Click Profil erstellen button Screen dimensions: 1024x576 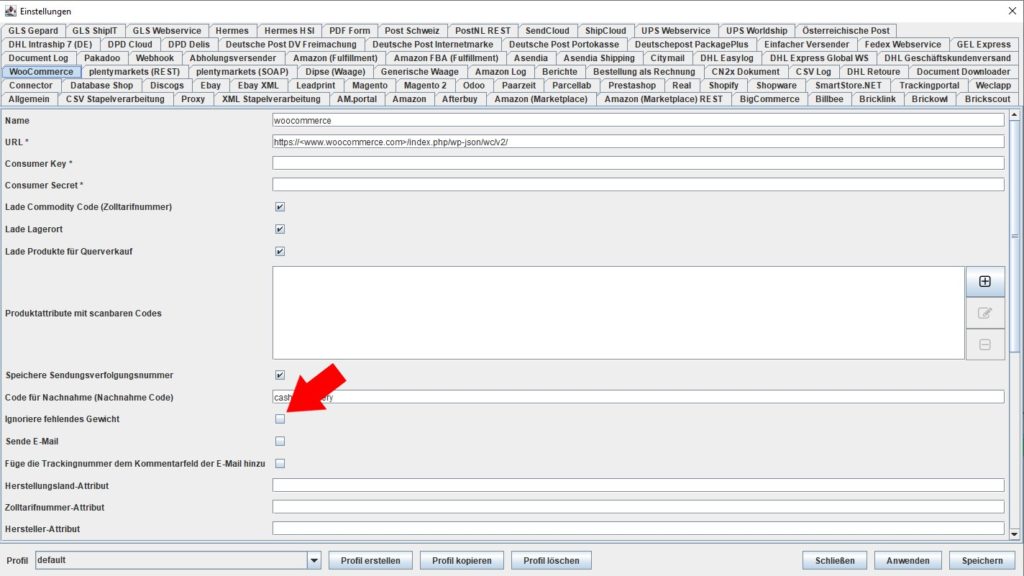click(370, 560)
